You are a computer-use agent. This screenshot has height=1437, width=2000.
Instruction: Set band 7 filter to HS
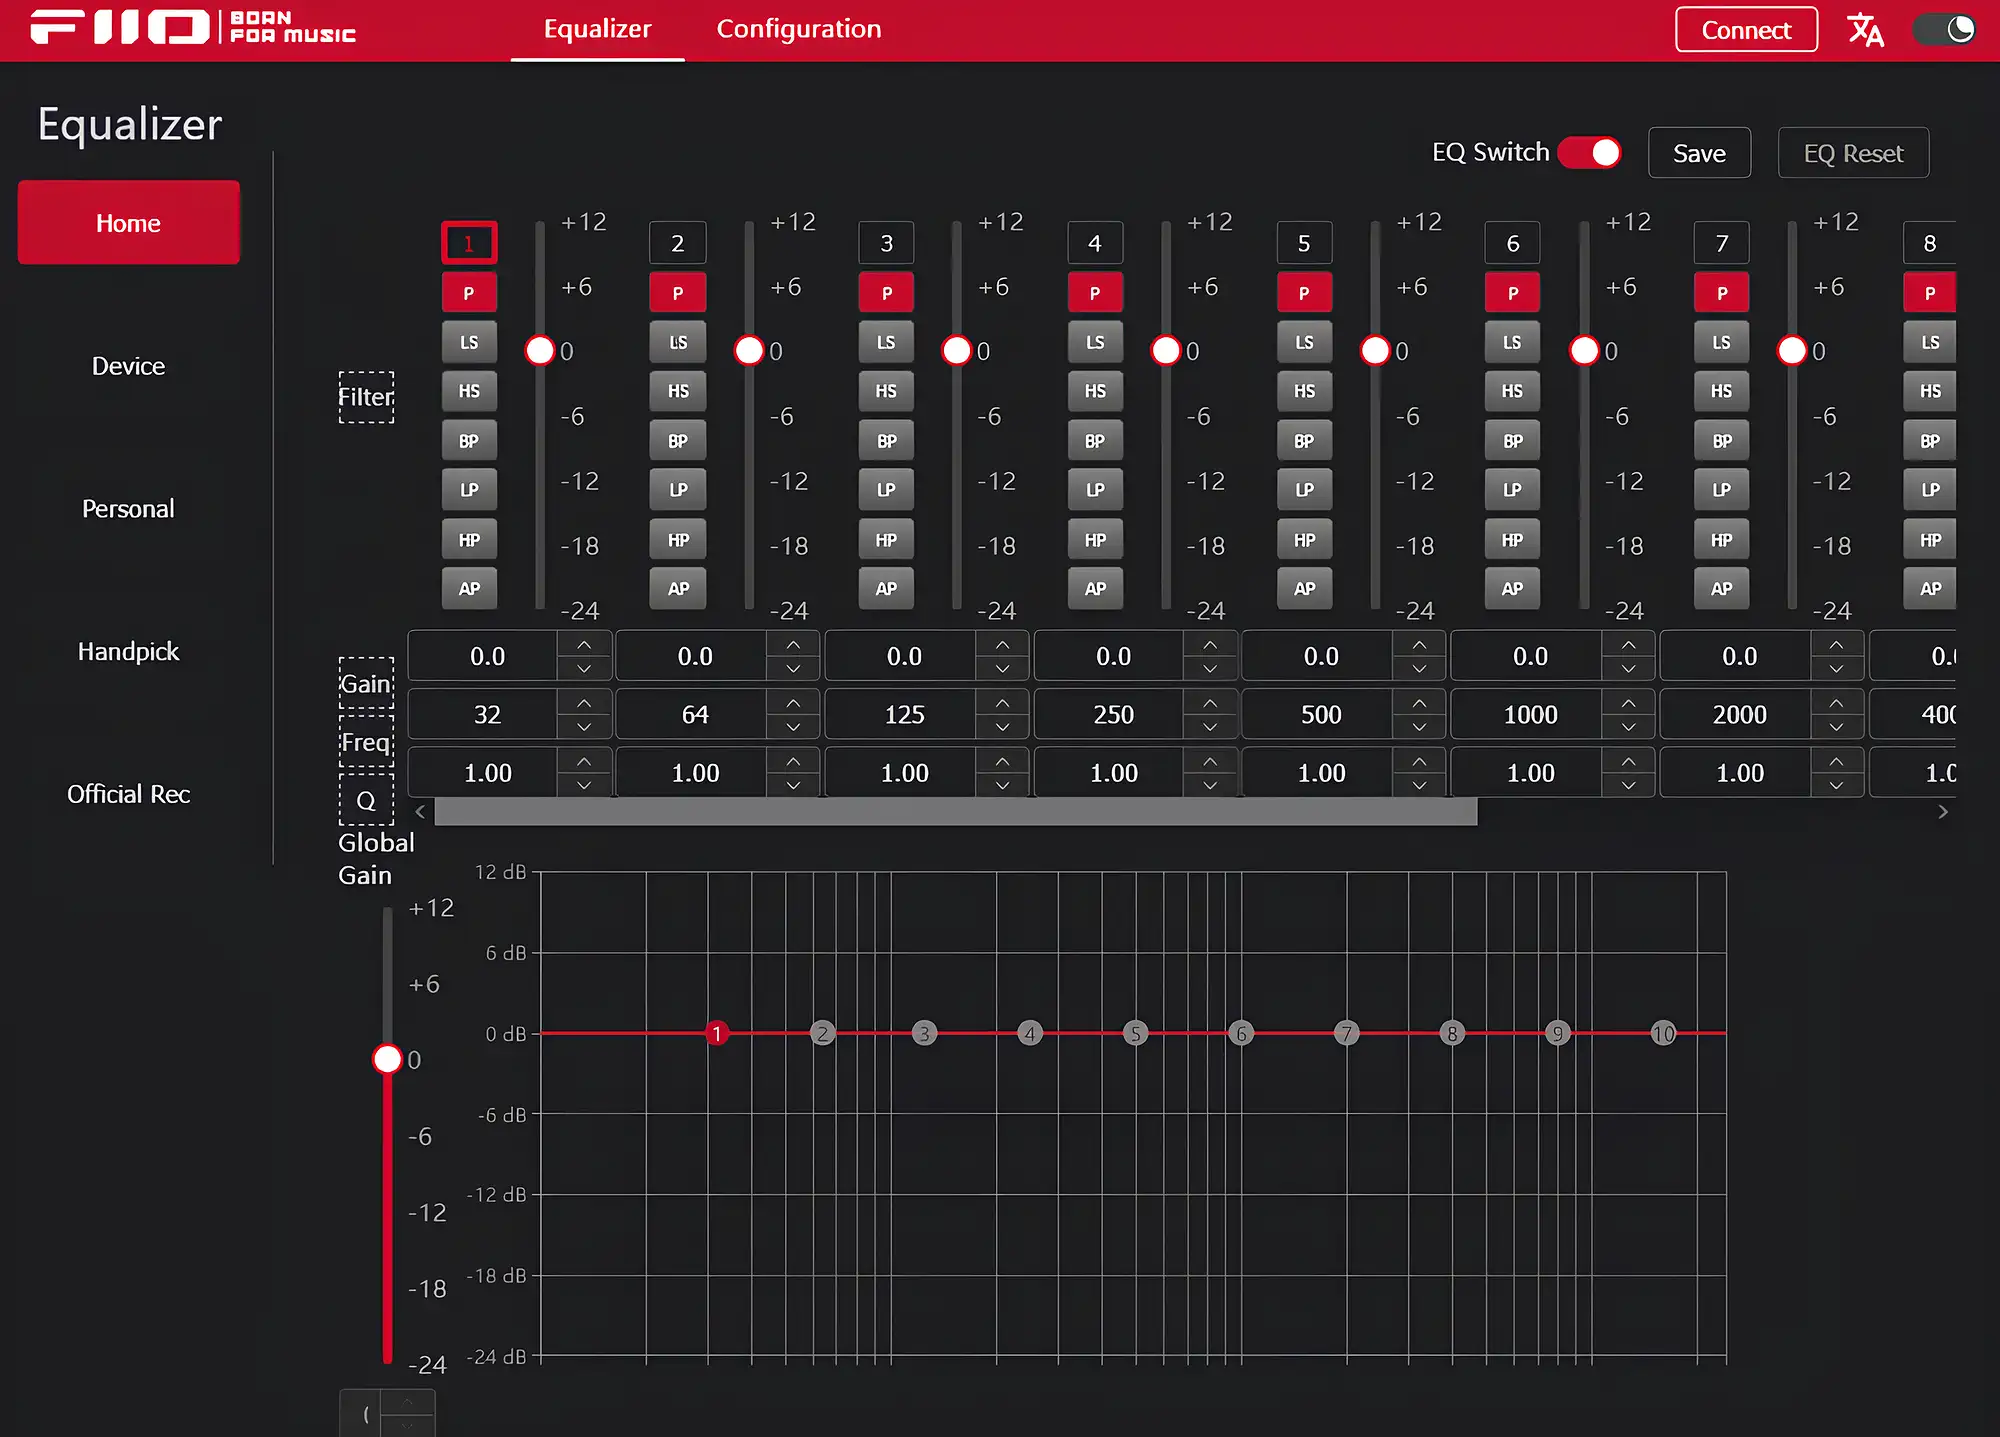(x=1722, y=391)
